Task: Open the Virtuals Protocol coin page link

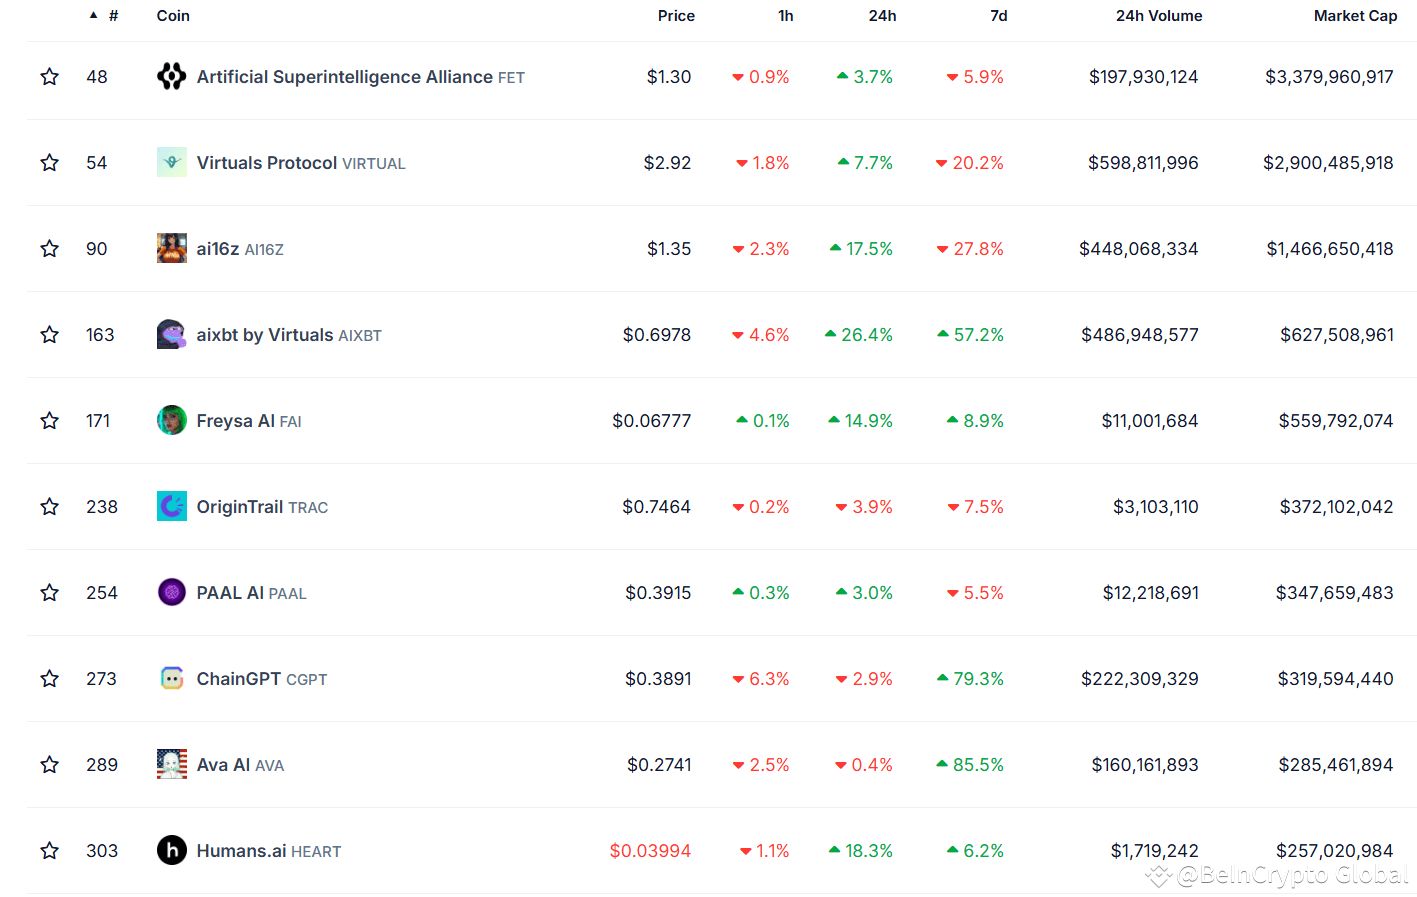Action: [266, 162]
